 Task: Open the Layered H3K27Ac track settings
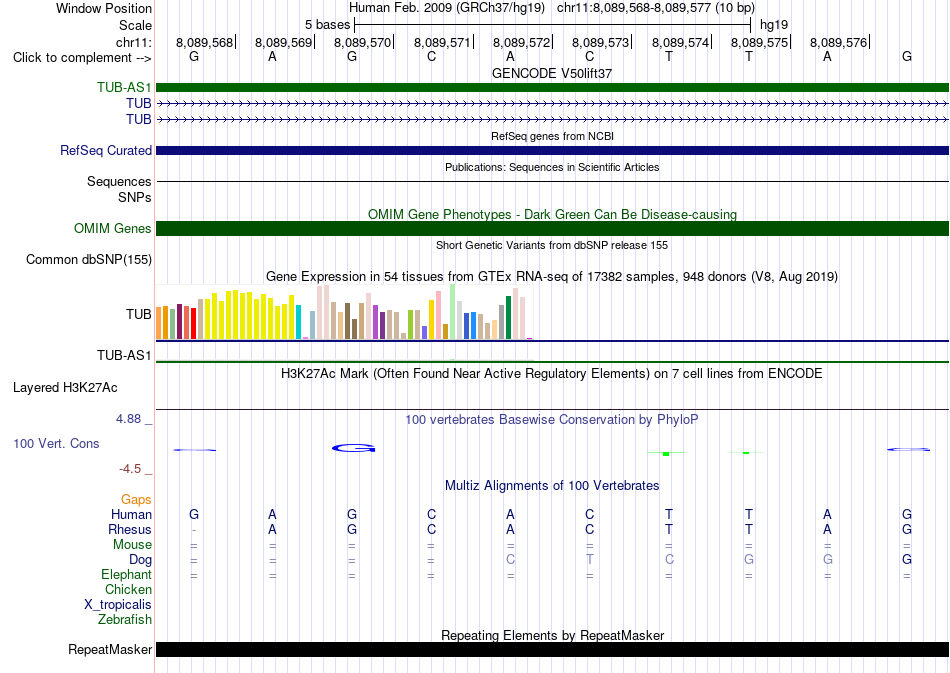coord(65,388)
